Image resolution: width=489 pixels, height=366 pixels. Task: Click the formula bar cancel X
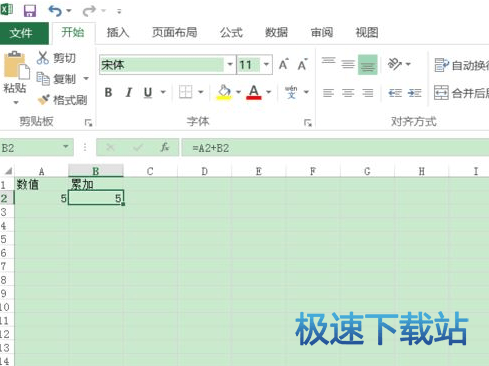click(x=111, y=147)
